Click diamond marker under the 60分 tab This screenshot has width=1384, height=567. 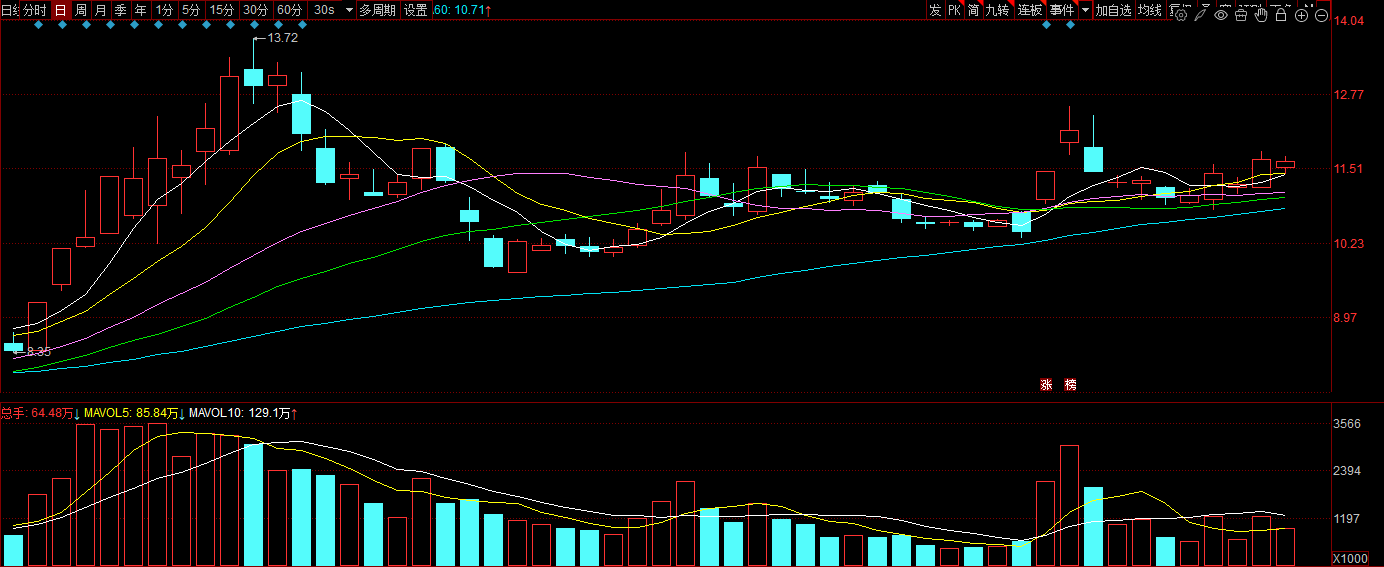pyautogui.click(x=302, y=25)
